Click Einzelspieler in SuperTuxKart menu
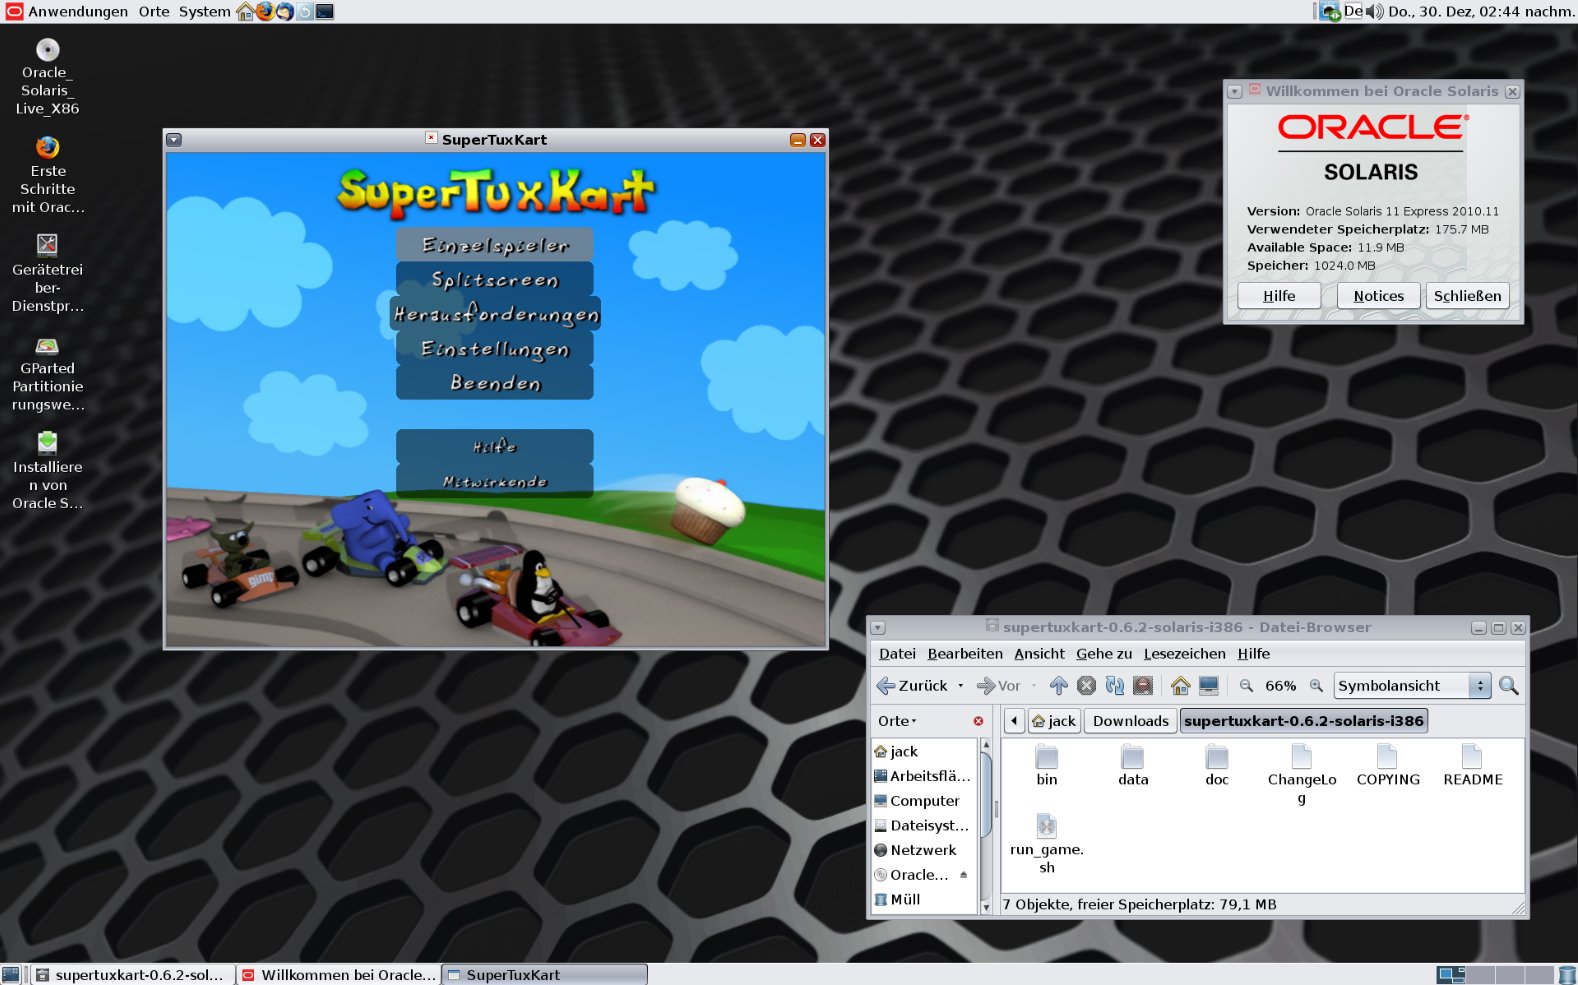The height and width of the screenshot is (985, 1578). [495, 245]
